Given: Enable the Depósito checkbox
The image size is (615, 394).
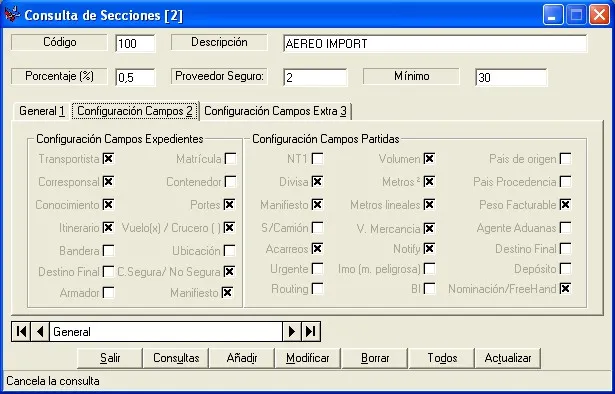Looking at the screenshot, I should tap(565, 269).
